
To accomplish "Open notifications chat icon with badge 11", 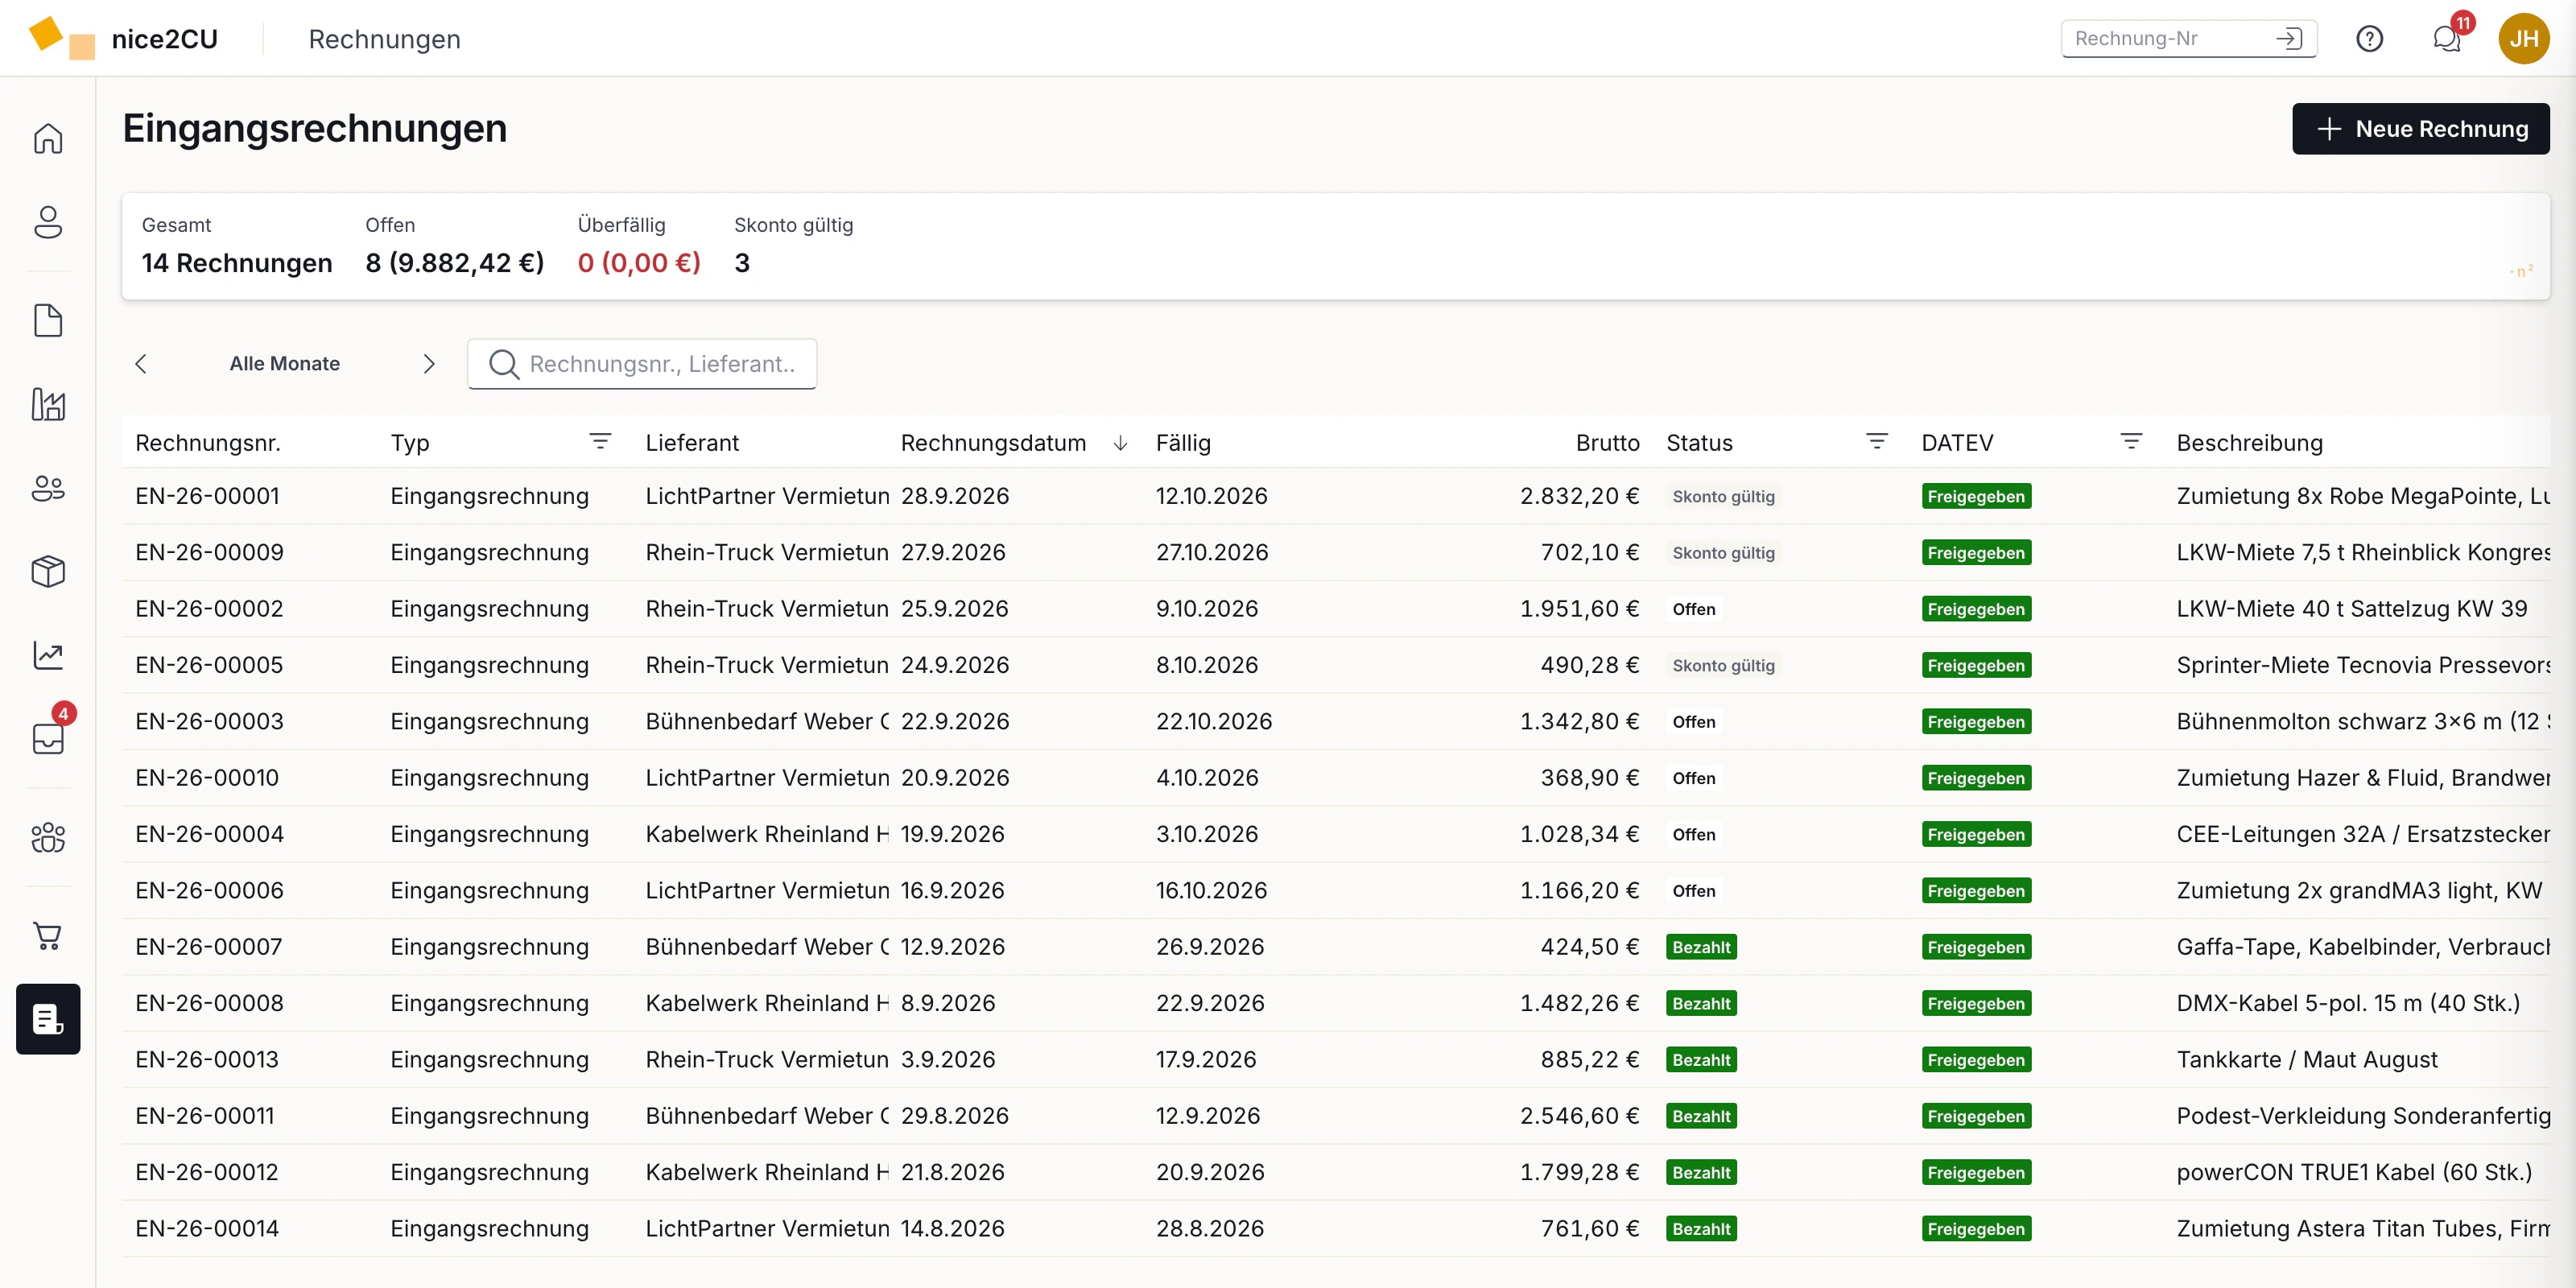I will pyautogui.click(x=2446, y=39).
